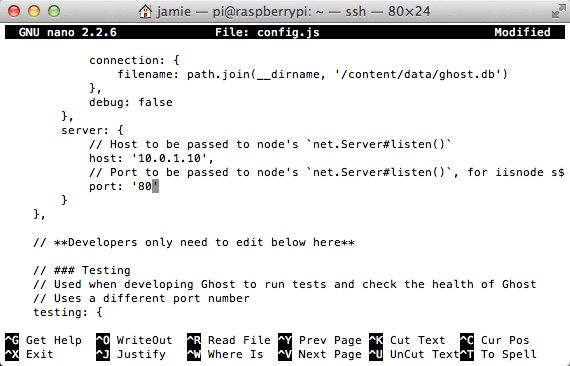This screenshot has height=366, width=570.
Task: Click the ^R Read File shortcut
Action: (x=229, y=340)
